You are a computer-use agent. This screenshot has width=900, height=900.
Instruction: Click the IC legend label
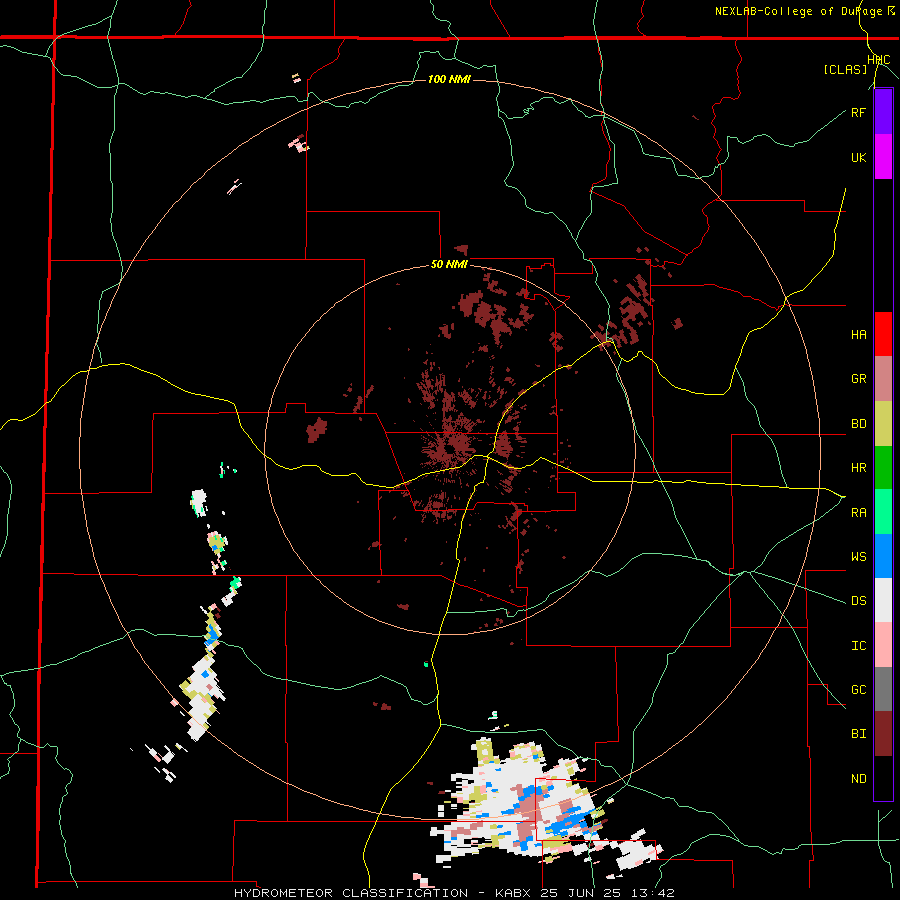point(858,645)
